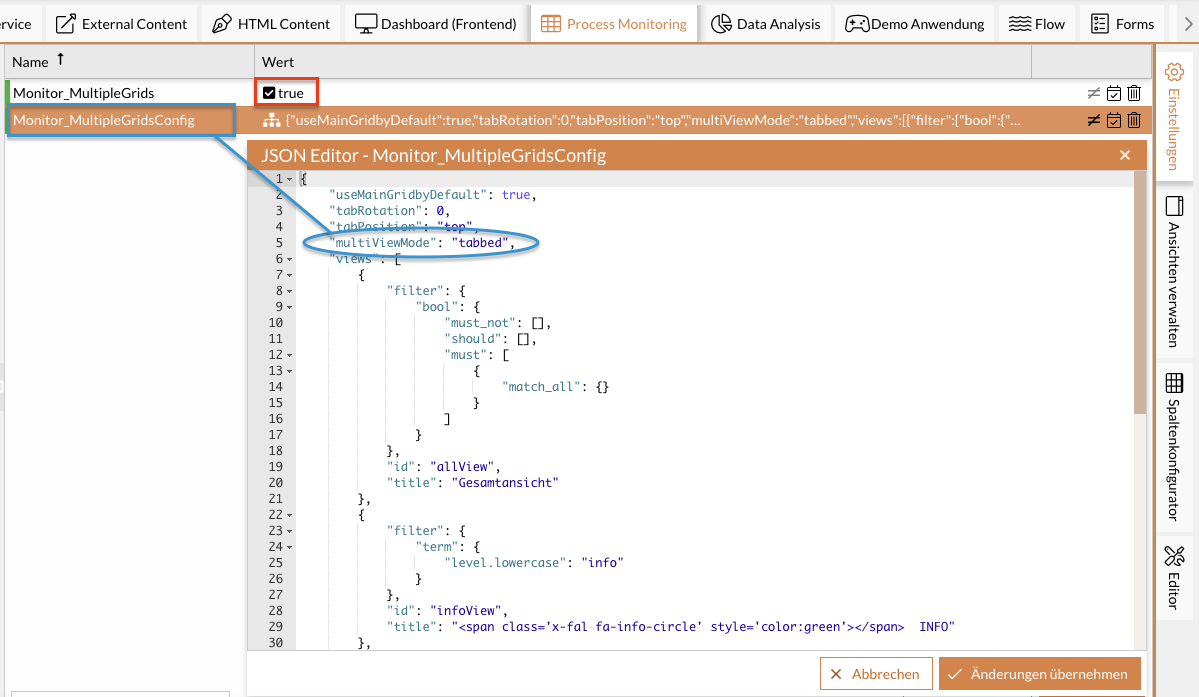This screenshot has width=1199, height=697.
Task: Open the Editor side panel
Action: (1174, 577)
